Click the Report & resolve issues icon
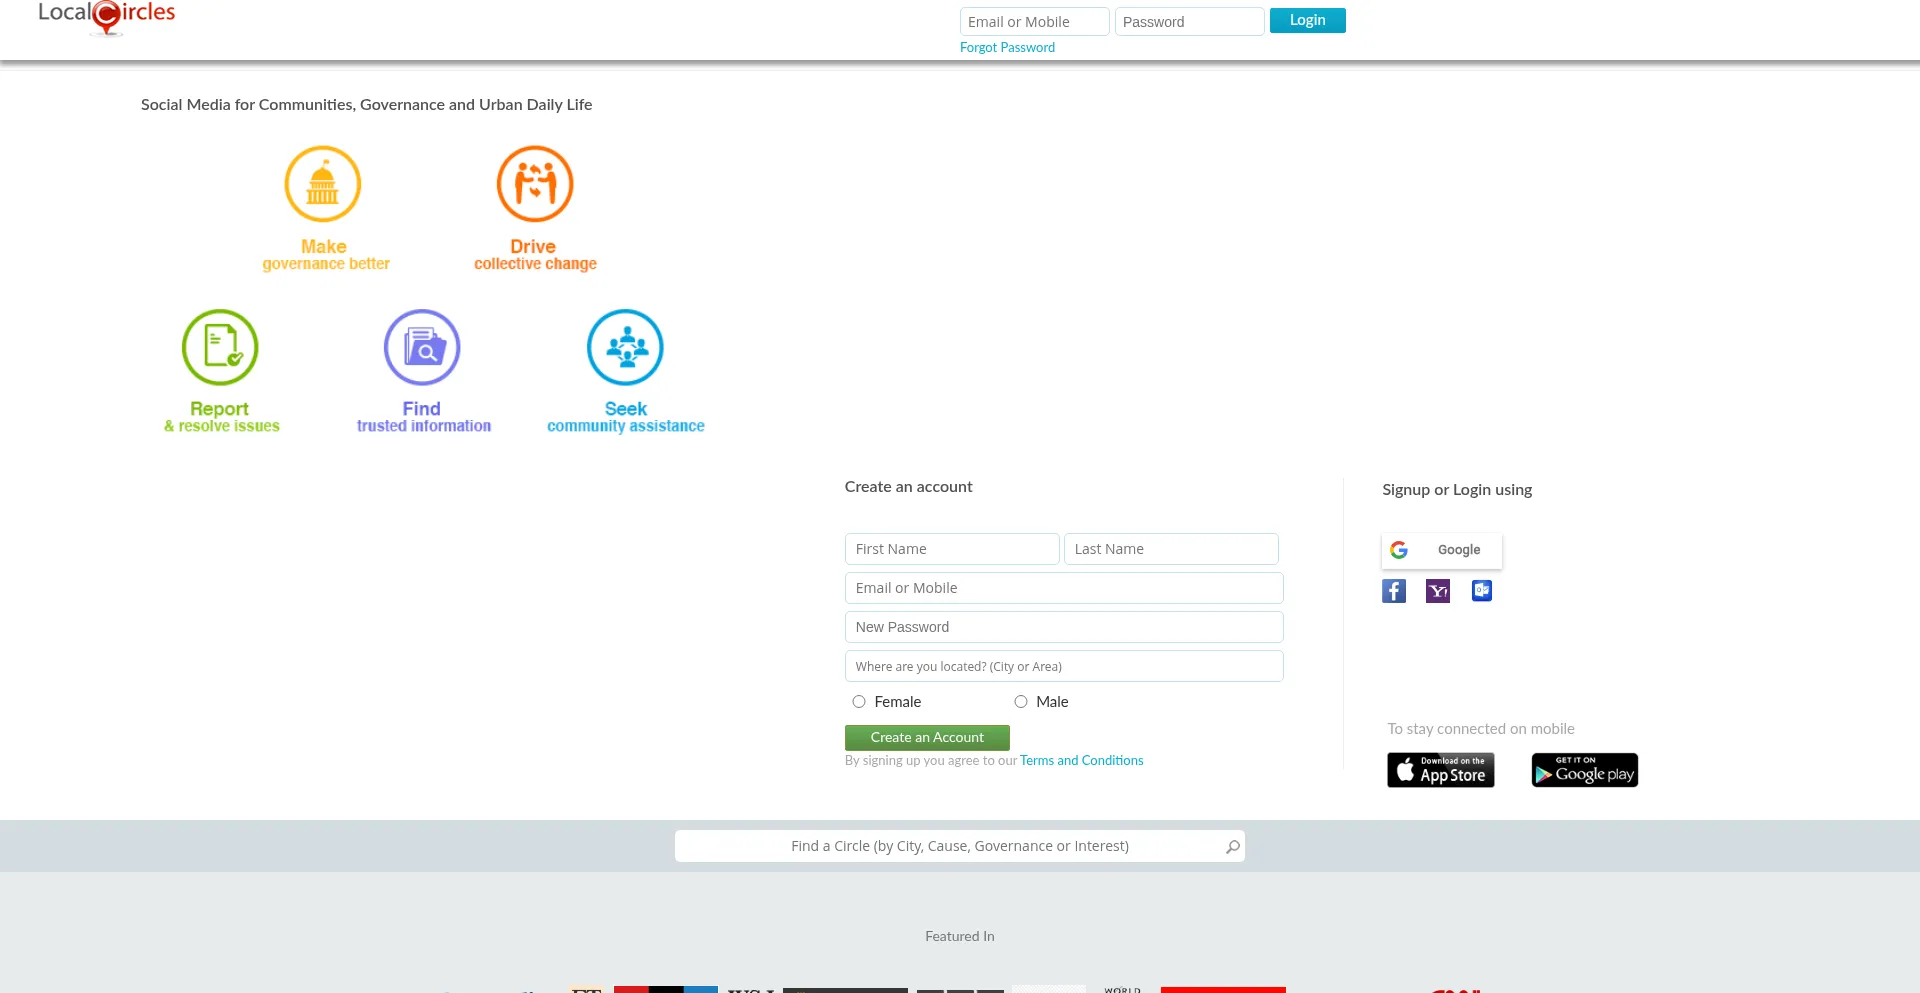Viewport: 1920px width, 993px height. (220, 347)
